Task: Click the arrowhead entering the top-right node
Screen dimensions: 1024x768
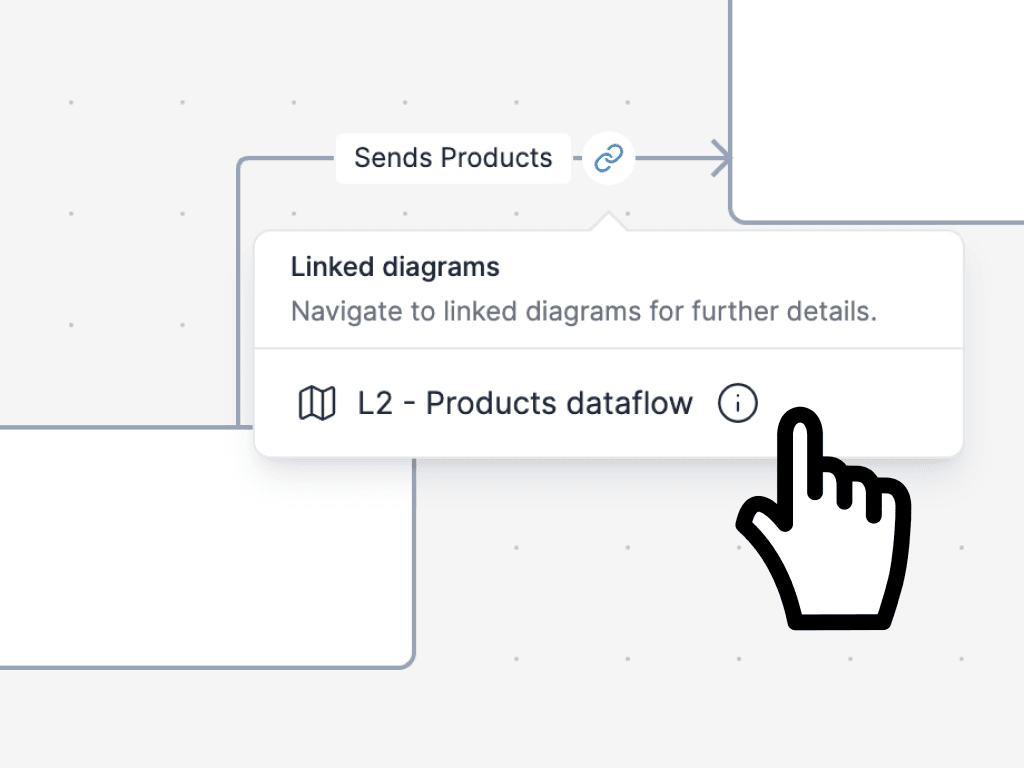Action: 718,157
